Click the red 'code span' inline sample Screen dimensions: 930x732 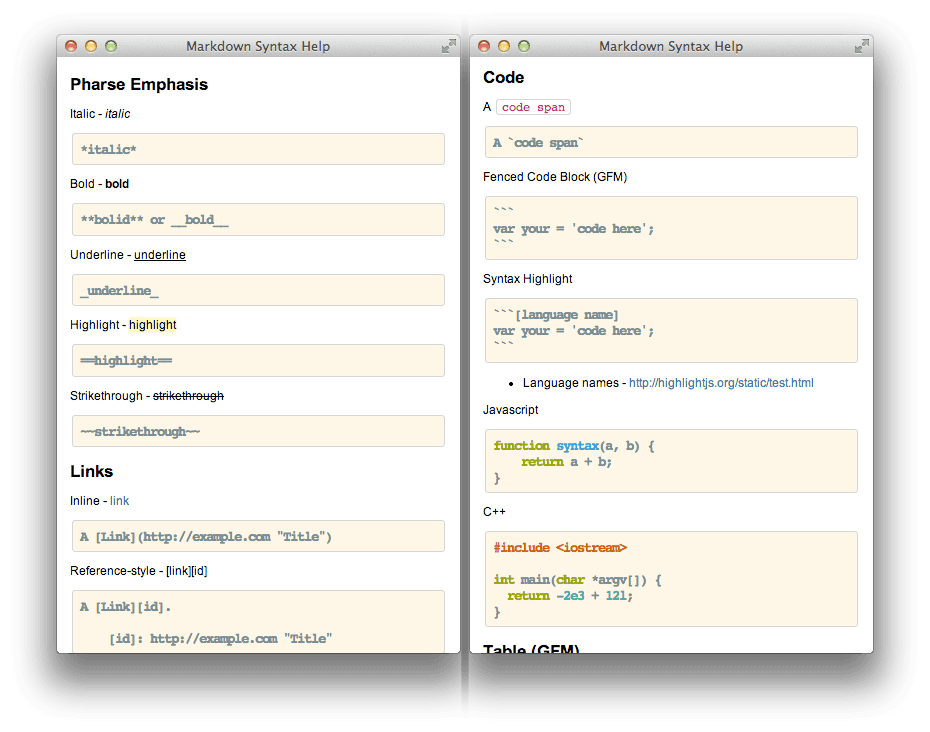[x=533, y=107]
